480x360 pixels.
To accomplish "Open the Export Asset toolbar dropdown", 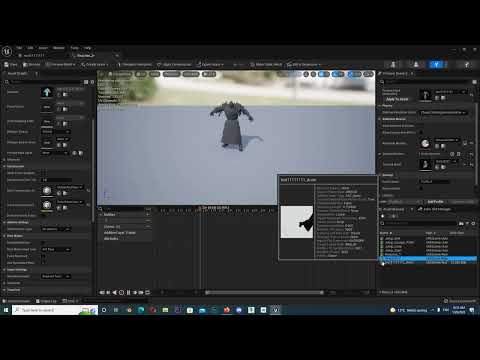I will 210,65.
